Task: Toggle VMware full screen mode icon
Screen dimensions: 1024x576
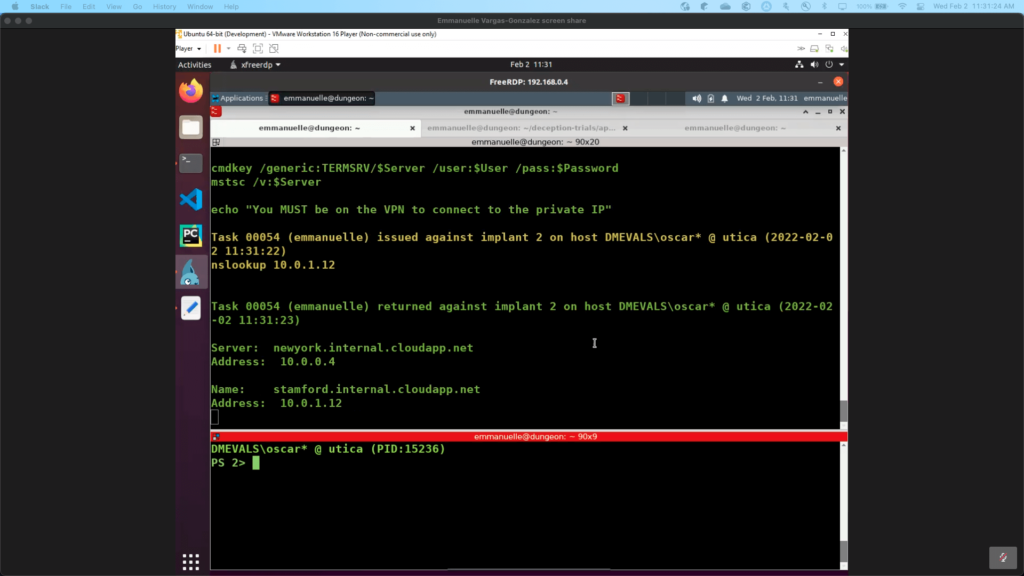Action: pos(258,48)
